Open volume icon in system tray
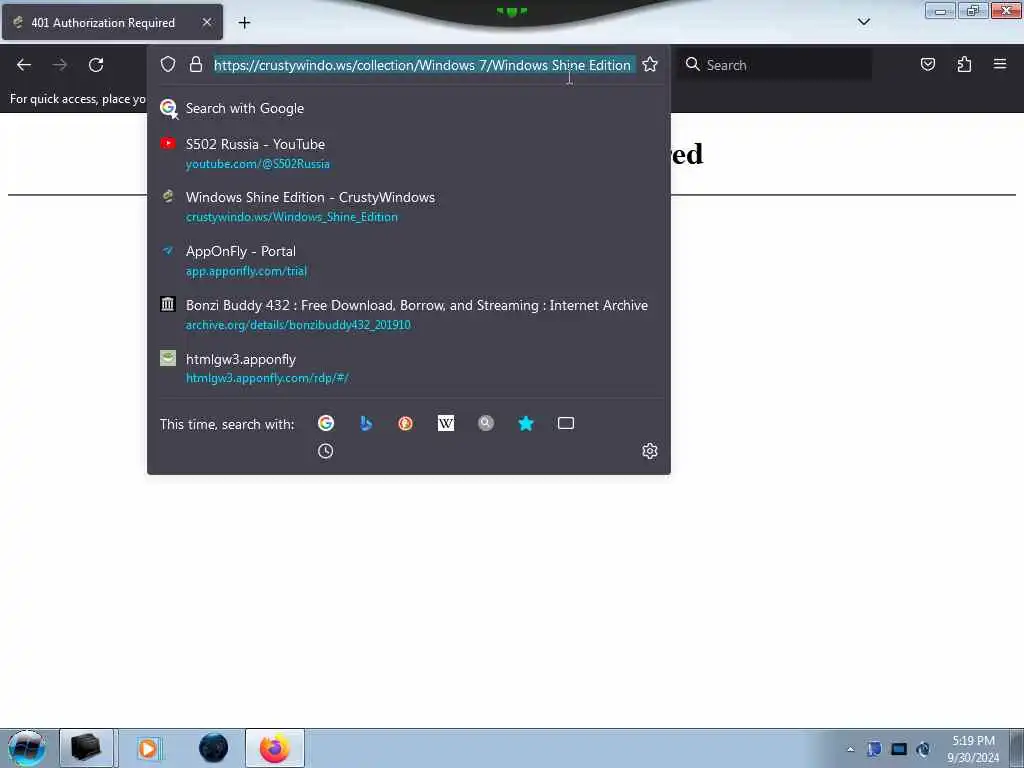The image size is (1024, 768). point(923,749)
